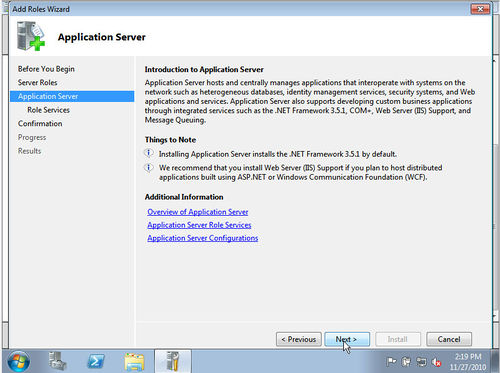
Task: Proceed with the Next button
Action: click(347, 339)
